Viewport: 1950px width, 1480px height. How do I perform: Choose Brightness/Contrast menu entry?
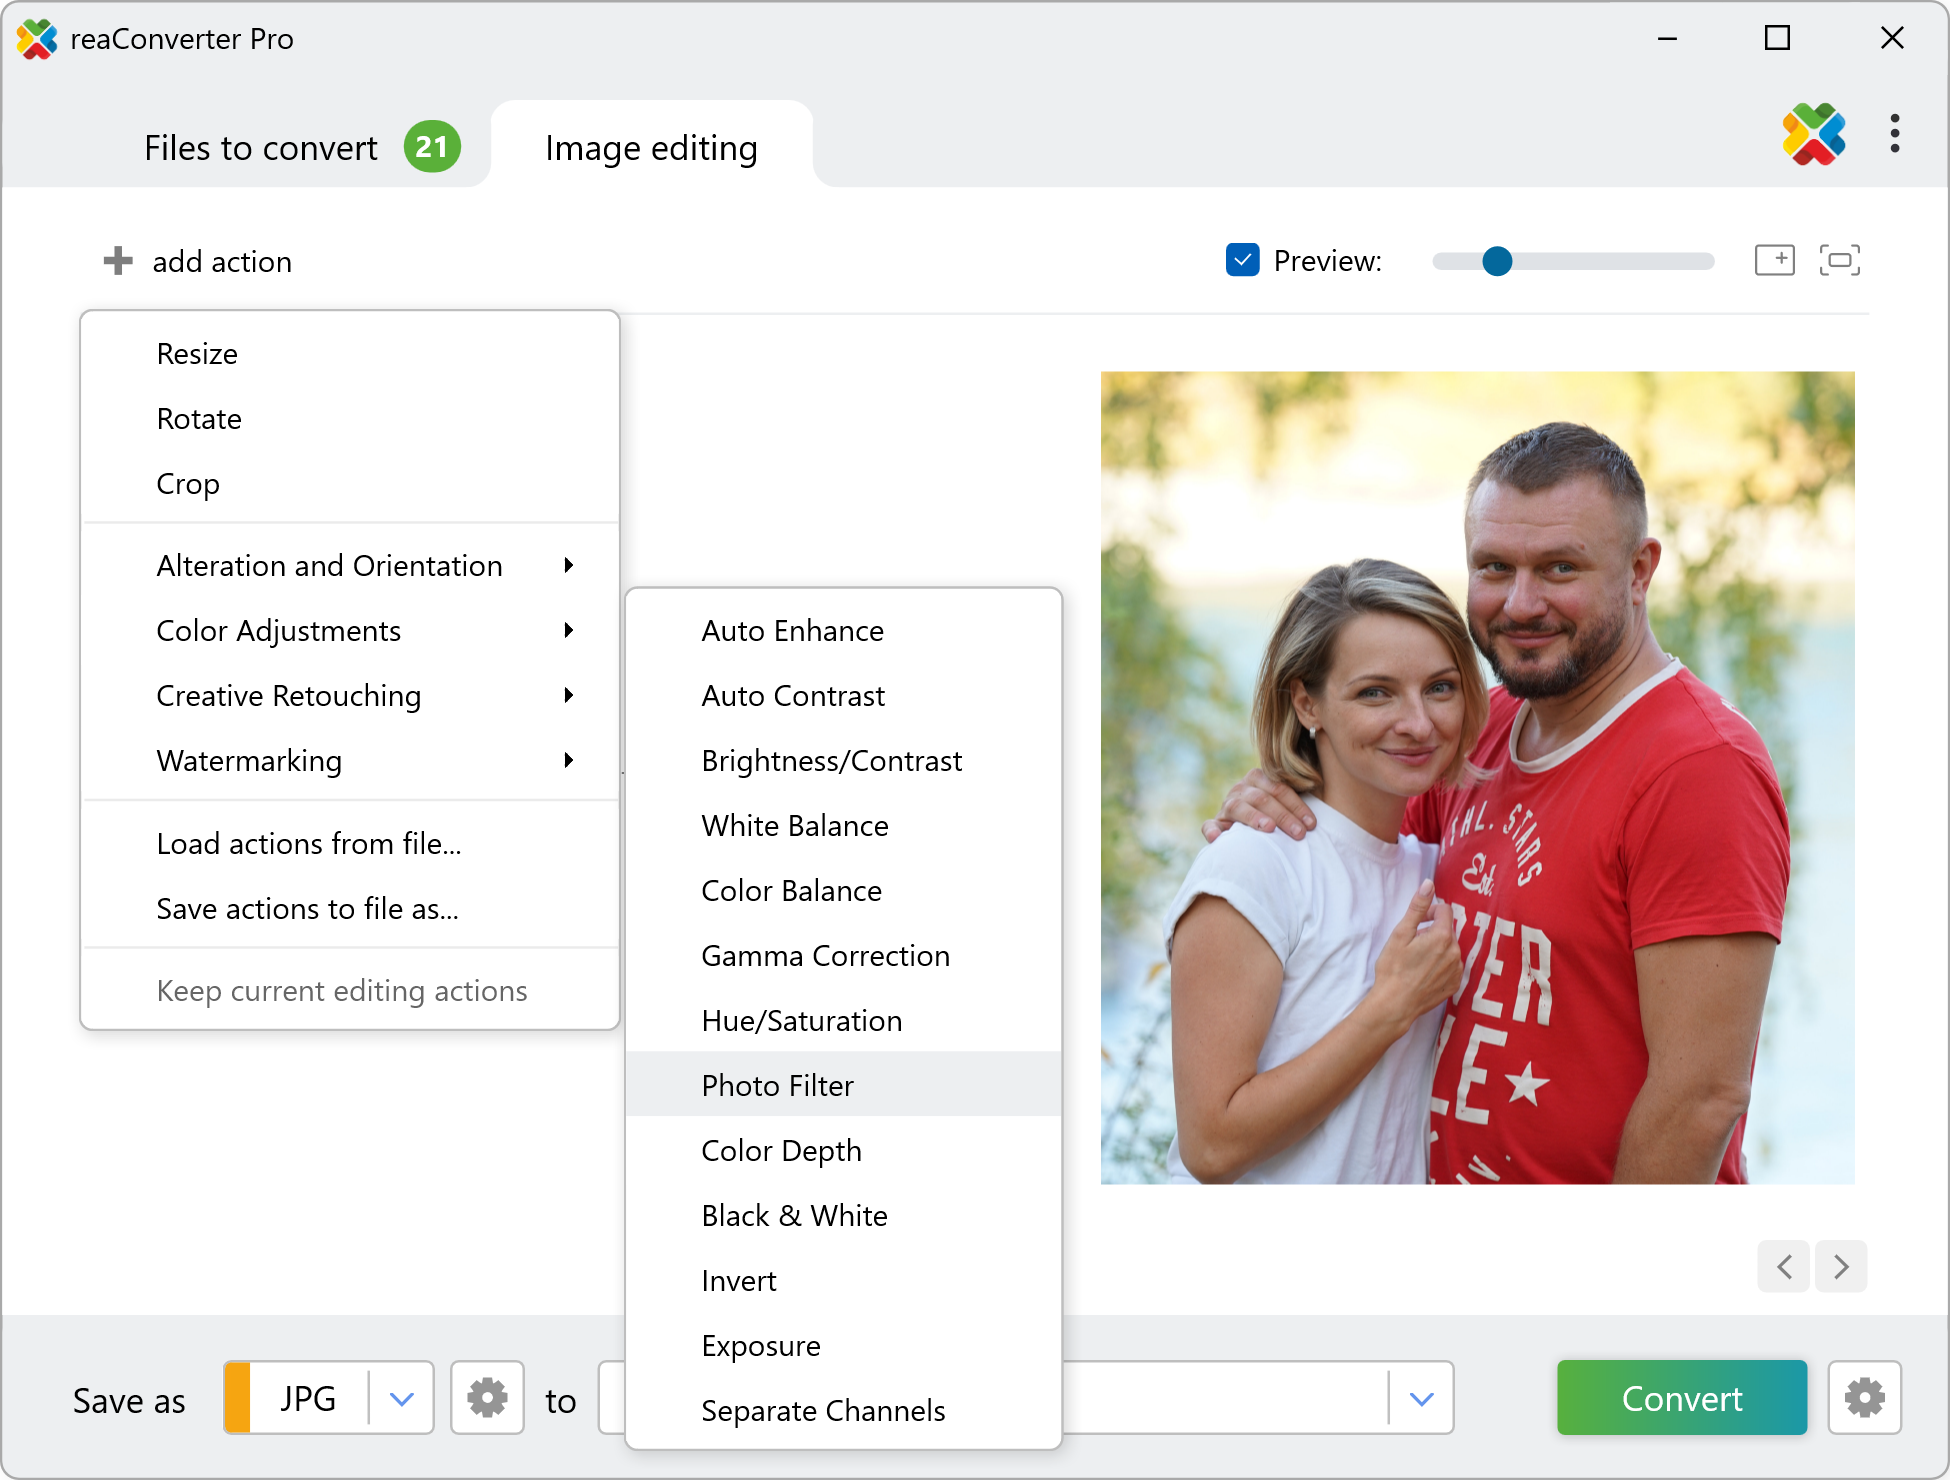click(831, 761)
